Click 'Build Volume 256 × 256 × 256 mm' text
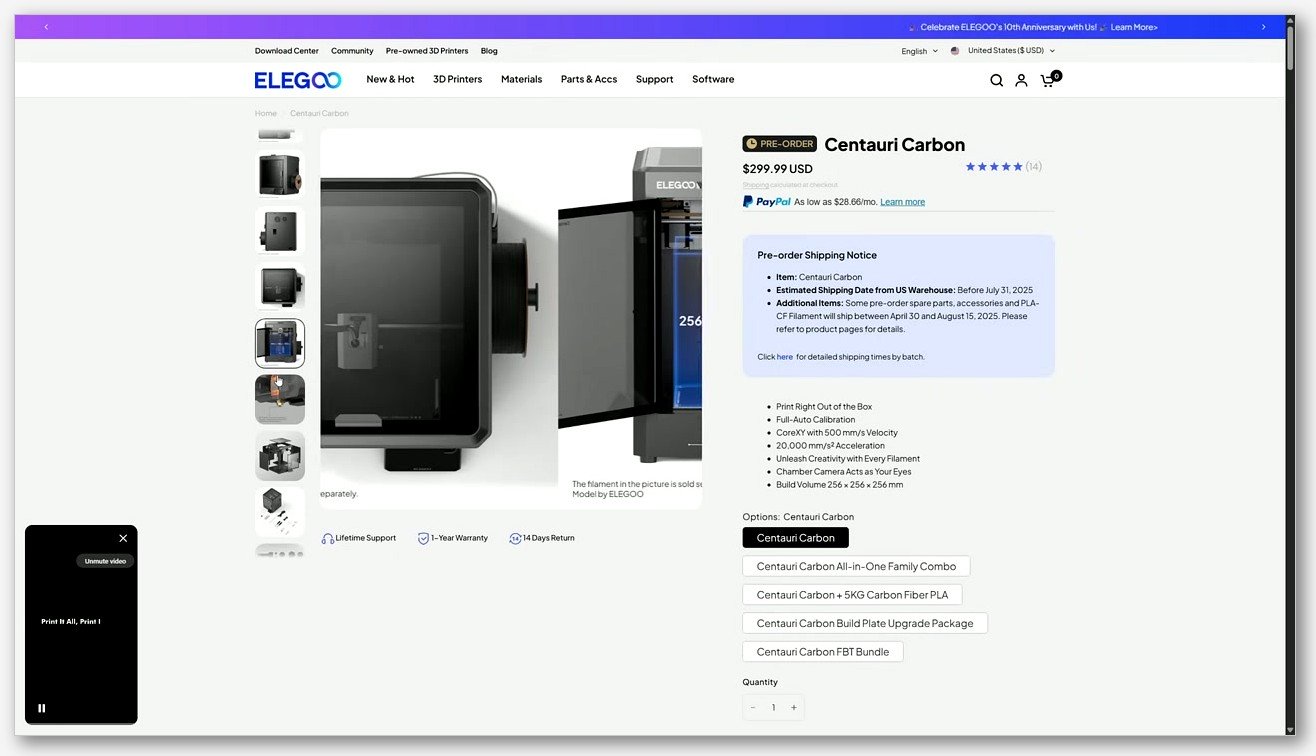This screenshot has width=1316, height=756. coord(840,485)
